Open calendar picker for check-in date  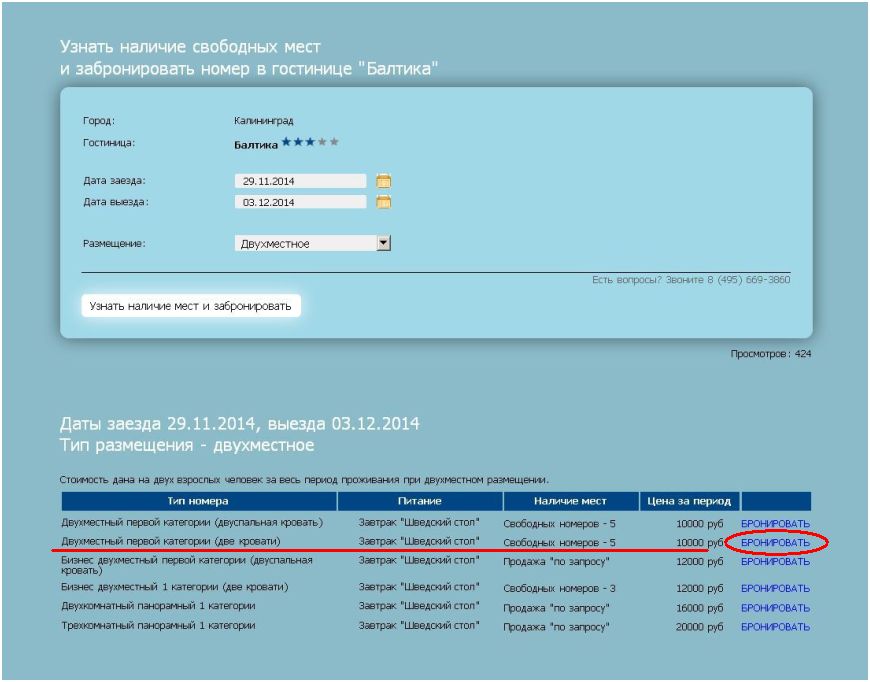coord(383,181)
